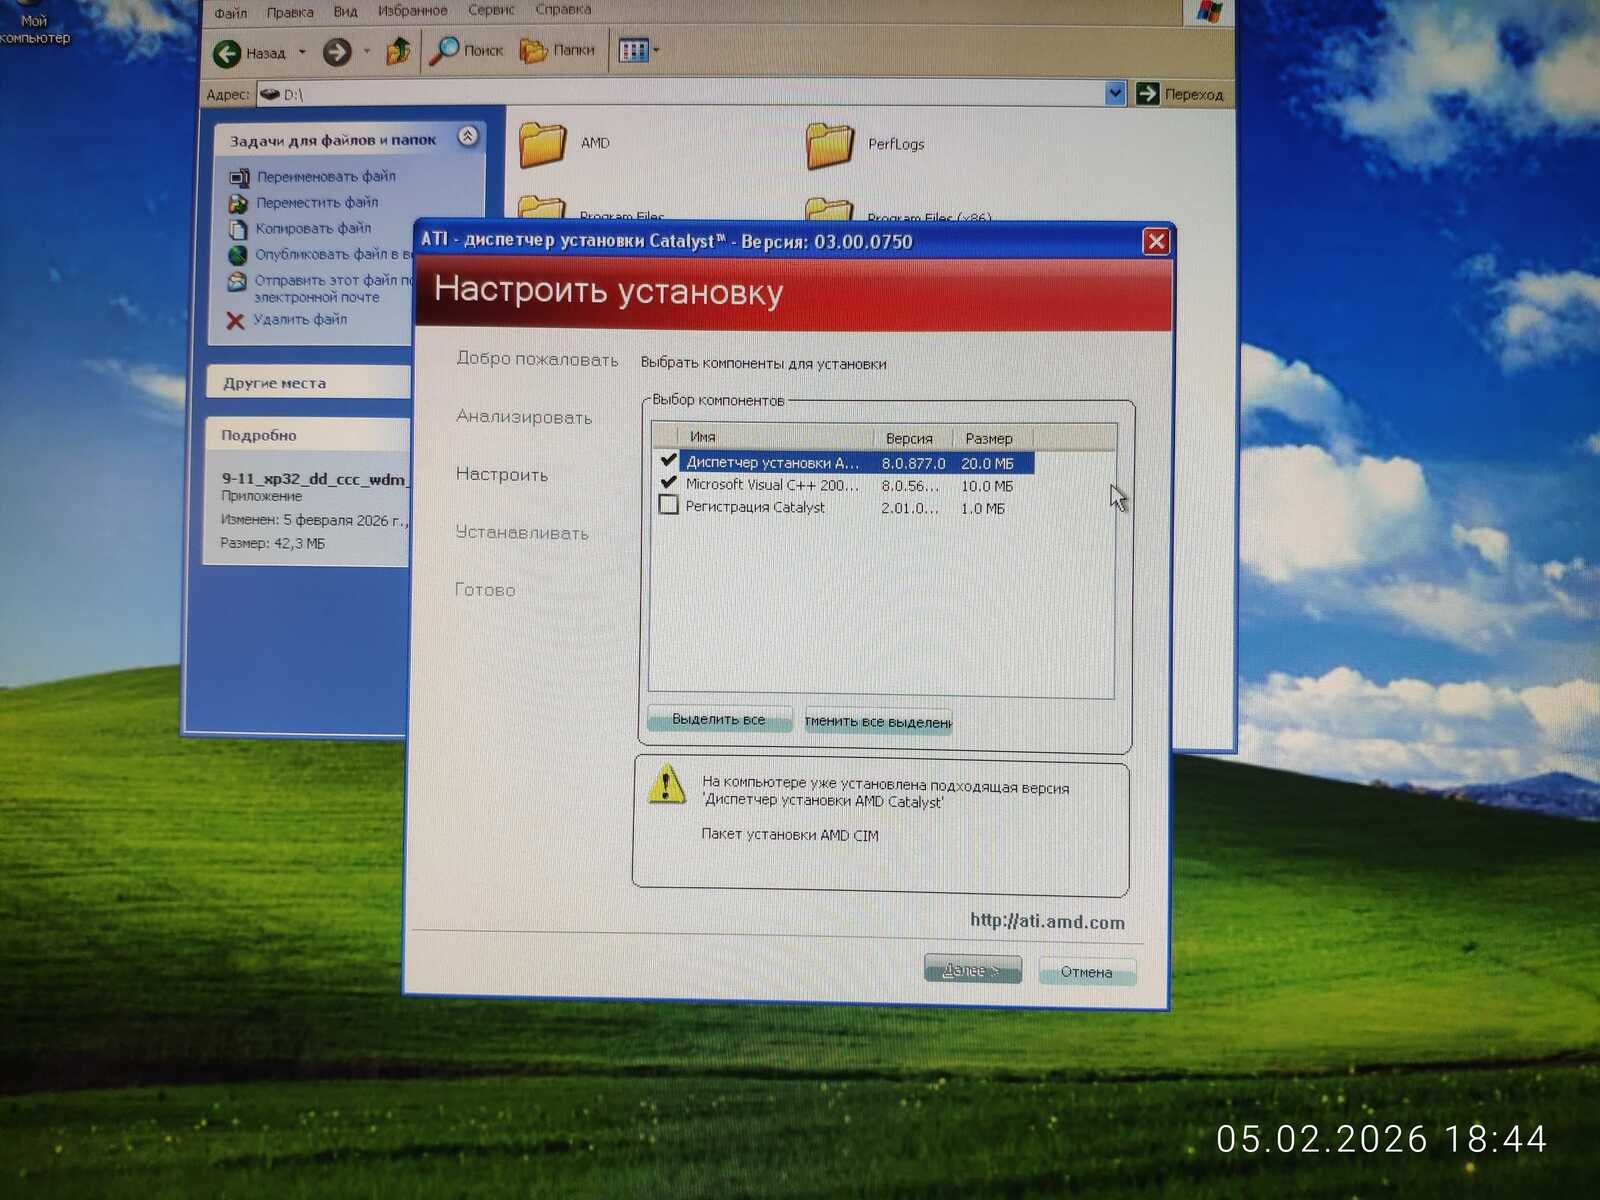1600x1200 pixels.
Task: Cancel the installer with Отмена
Action: click(x=1086, y=972)
